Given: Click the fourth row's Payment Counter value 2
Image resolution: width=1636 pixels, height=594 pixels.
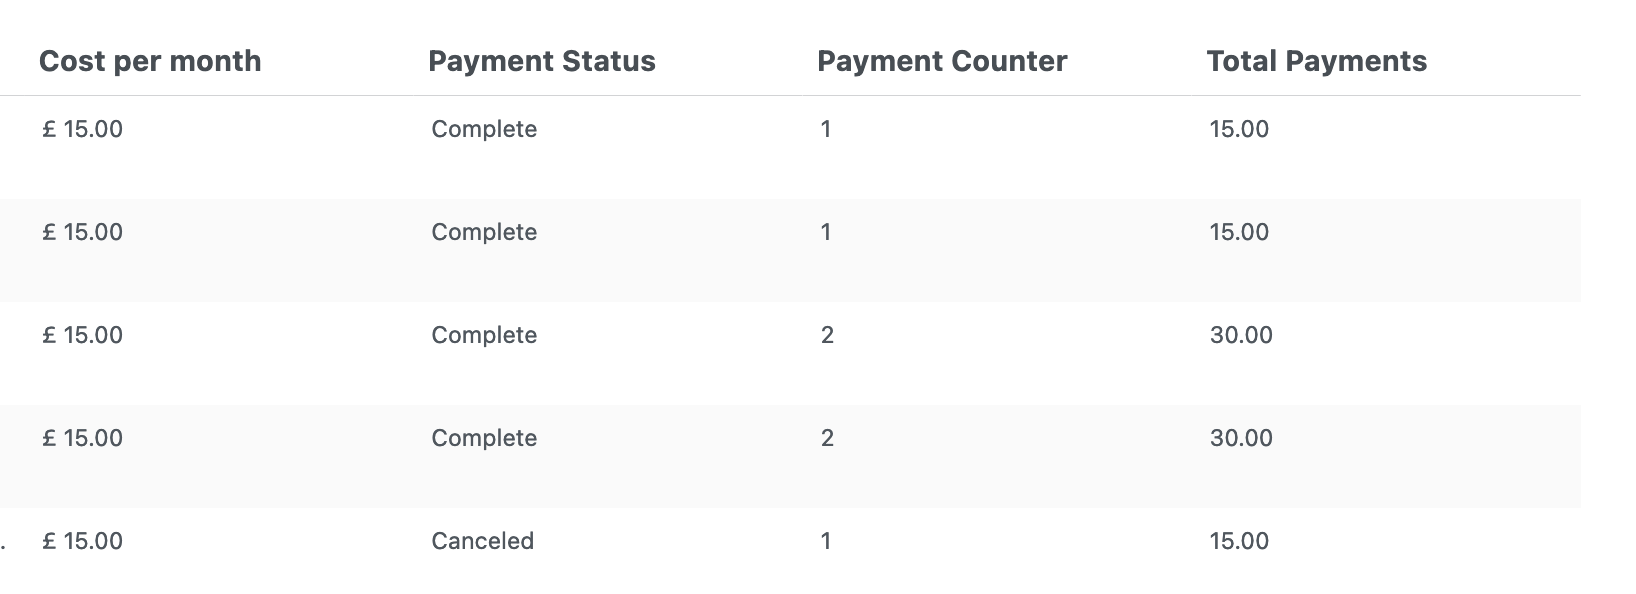Looking at the screenshot, I should (827, 438).
